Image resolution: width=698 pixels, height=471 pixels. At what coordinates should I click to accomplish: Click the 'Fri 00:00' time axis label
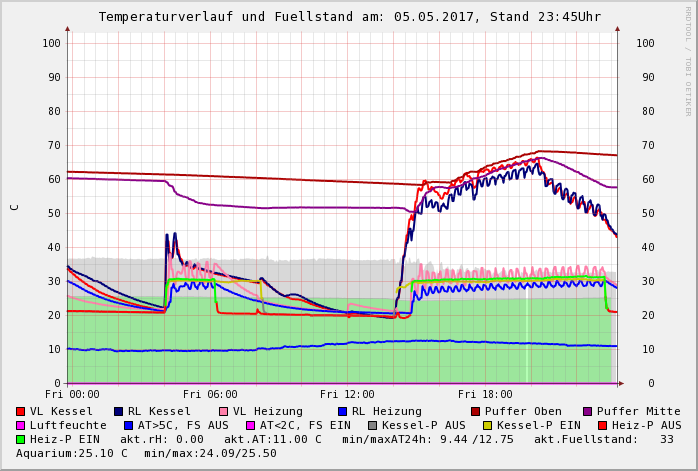coord(72,395)
